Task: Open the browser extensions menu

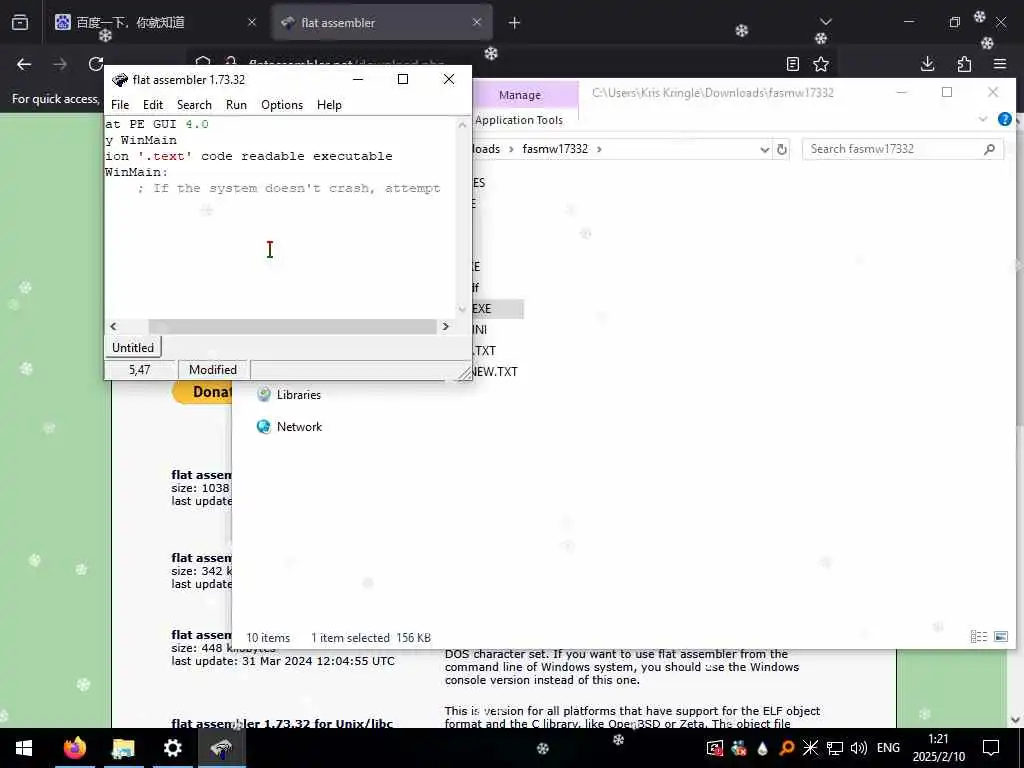Action: pyautogui.click(x=964, y=64)
